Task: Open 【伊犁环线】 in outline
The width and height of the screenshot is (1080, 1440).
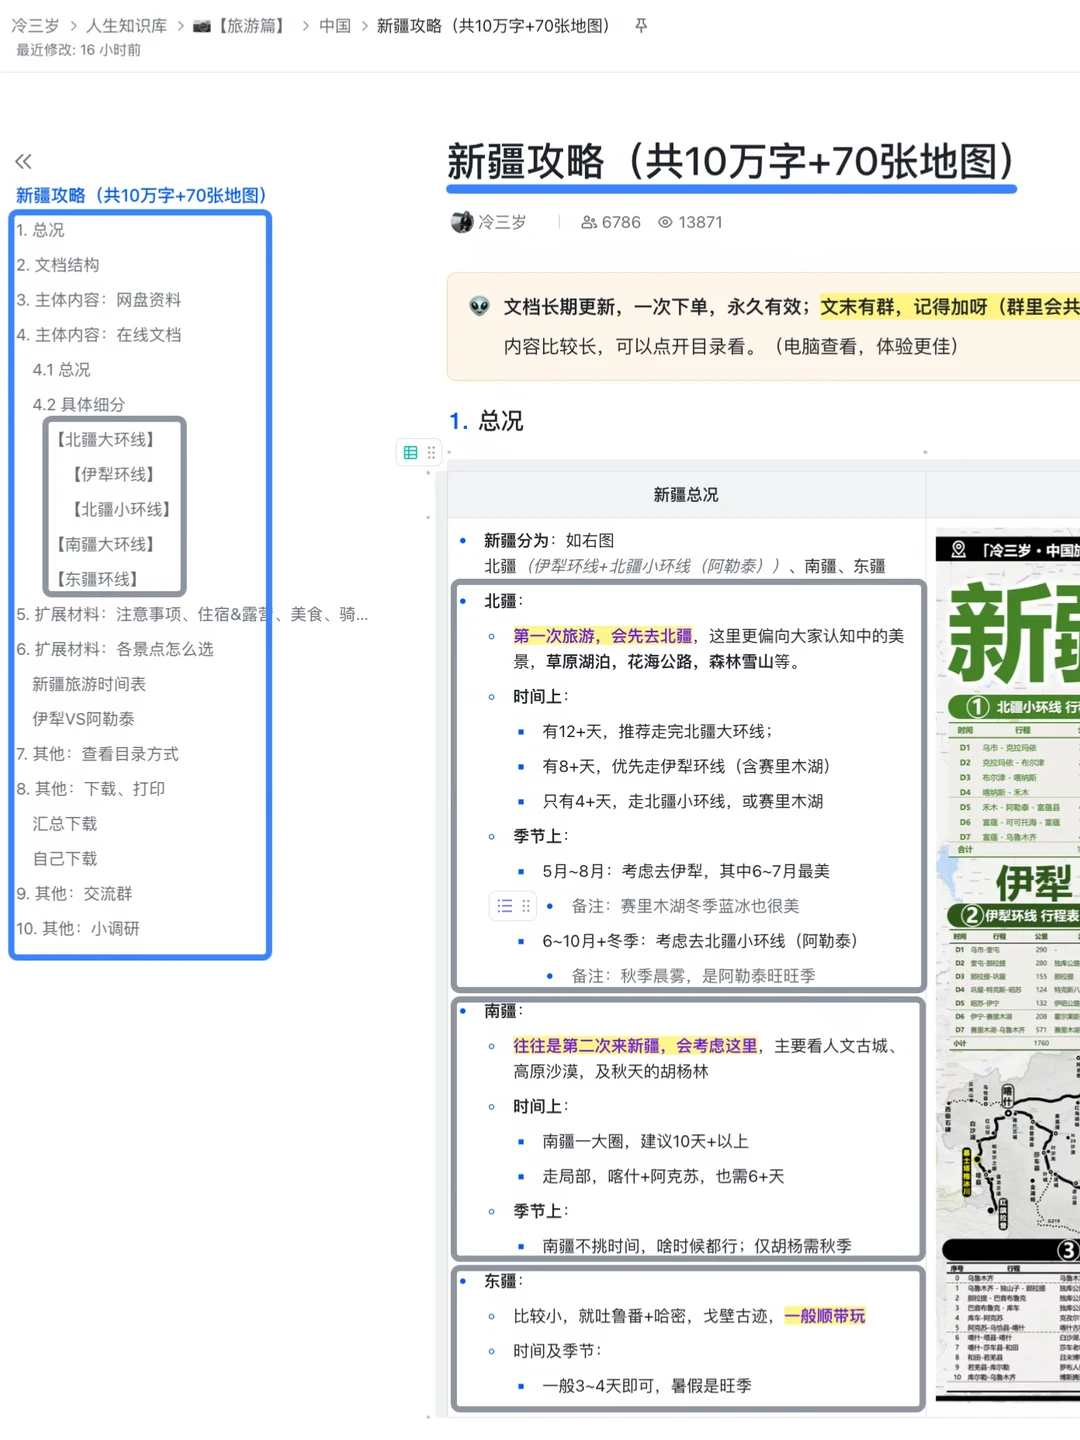Action: 113,475
